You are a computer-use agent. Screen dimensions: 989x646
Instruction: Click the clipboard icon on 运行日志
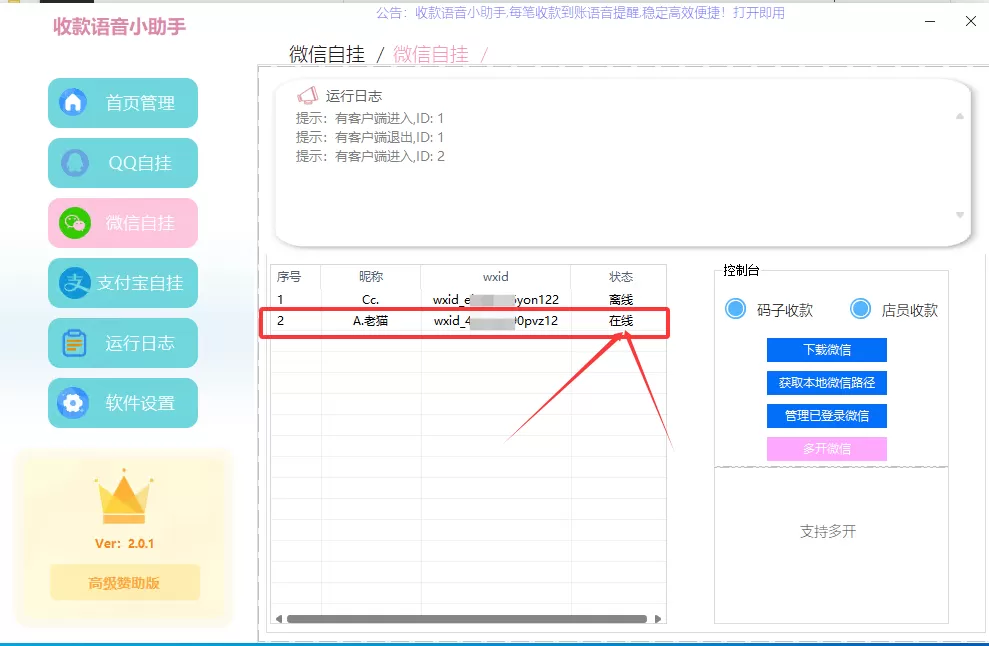pos(73,342)
